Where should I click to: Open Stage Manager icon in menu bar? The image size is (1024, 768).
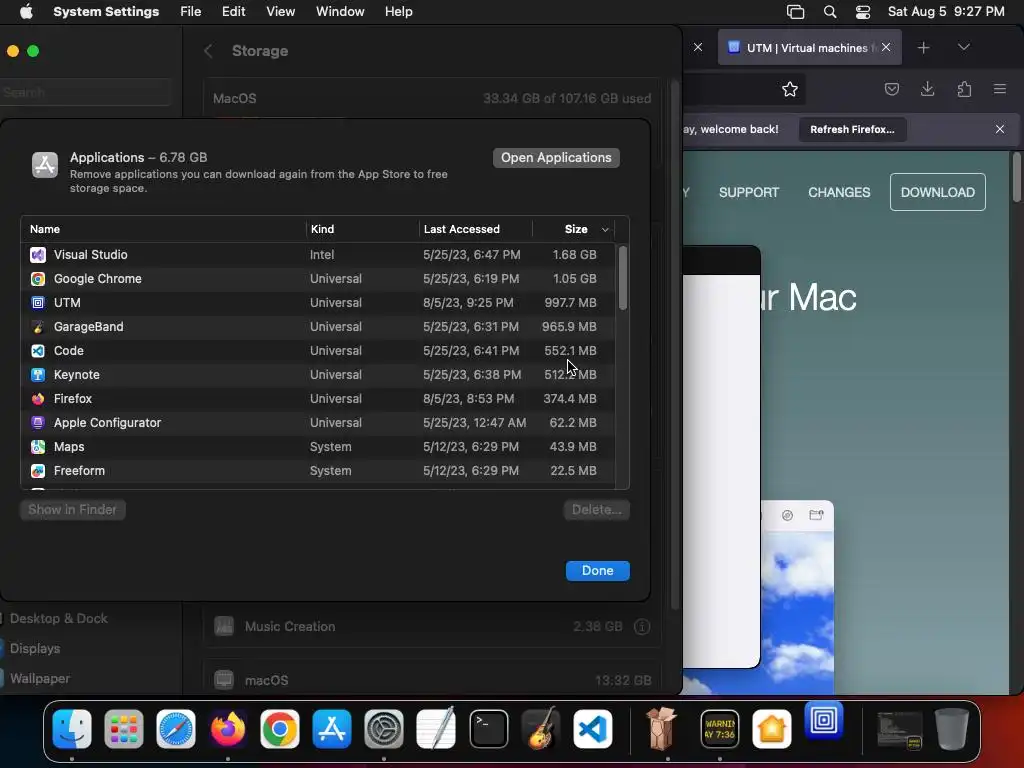[795, 12]
